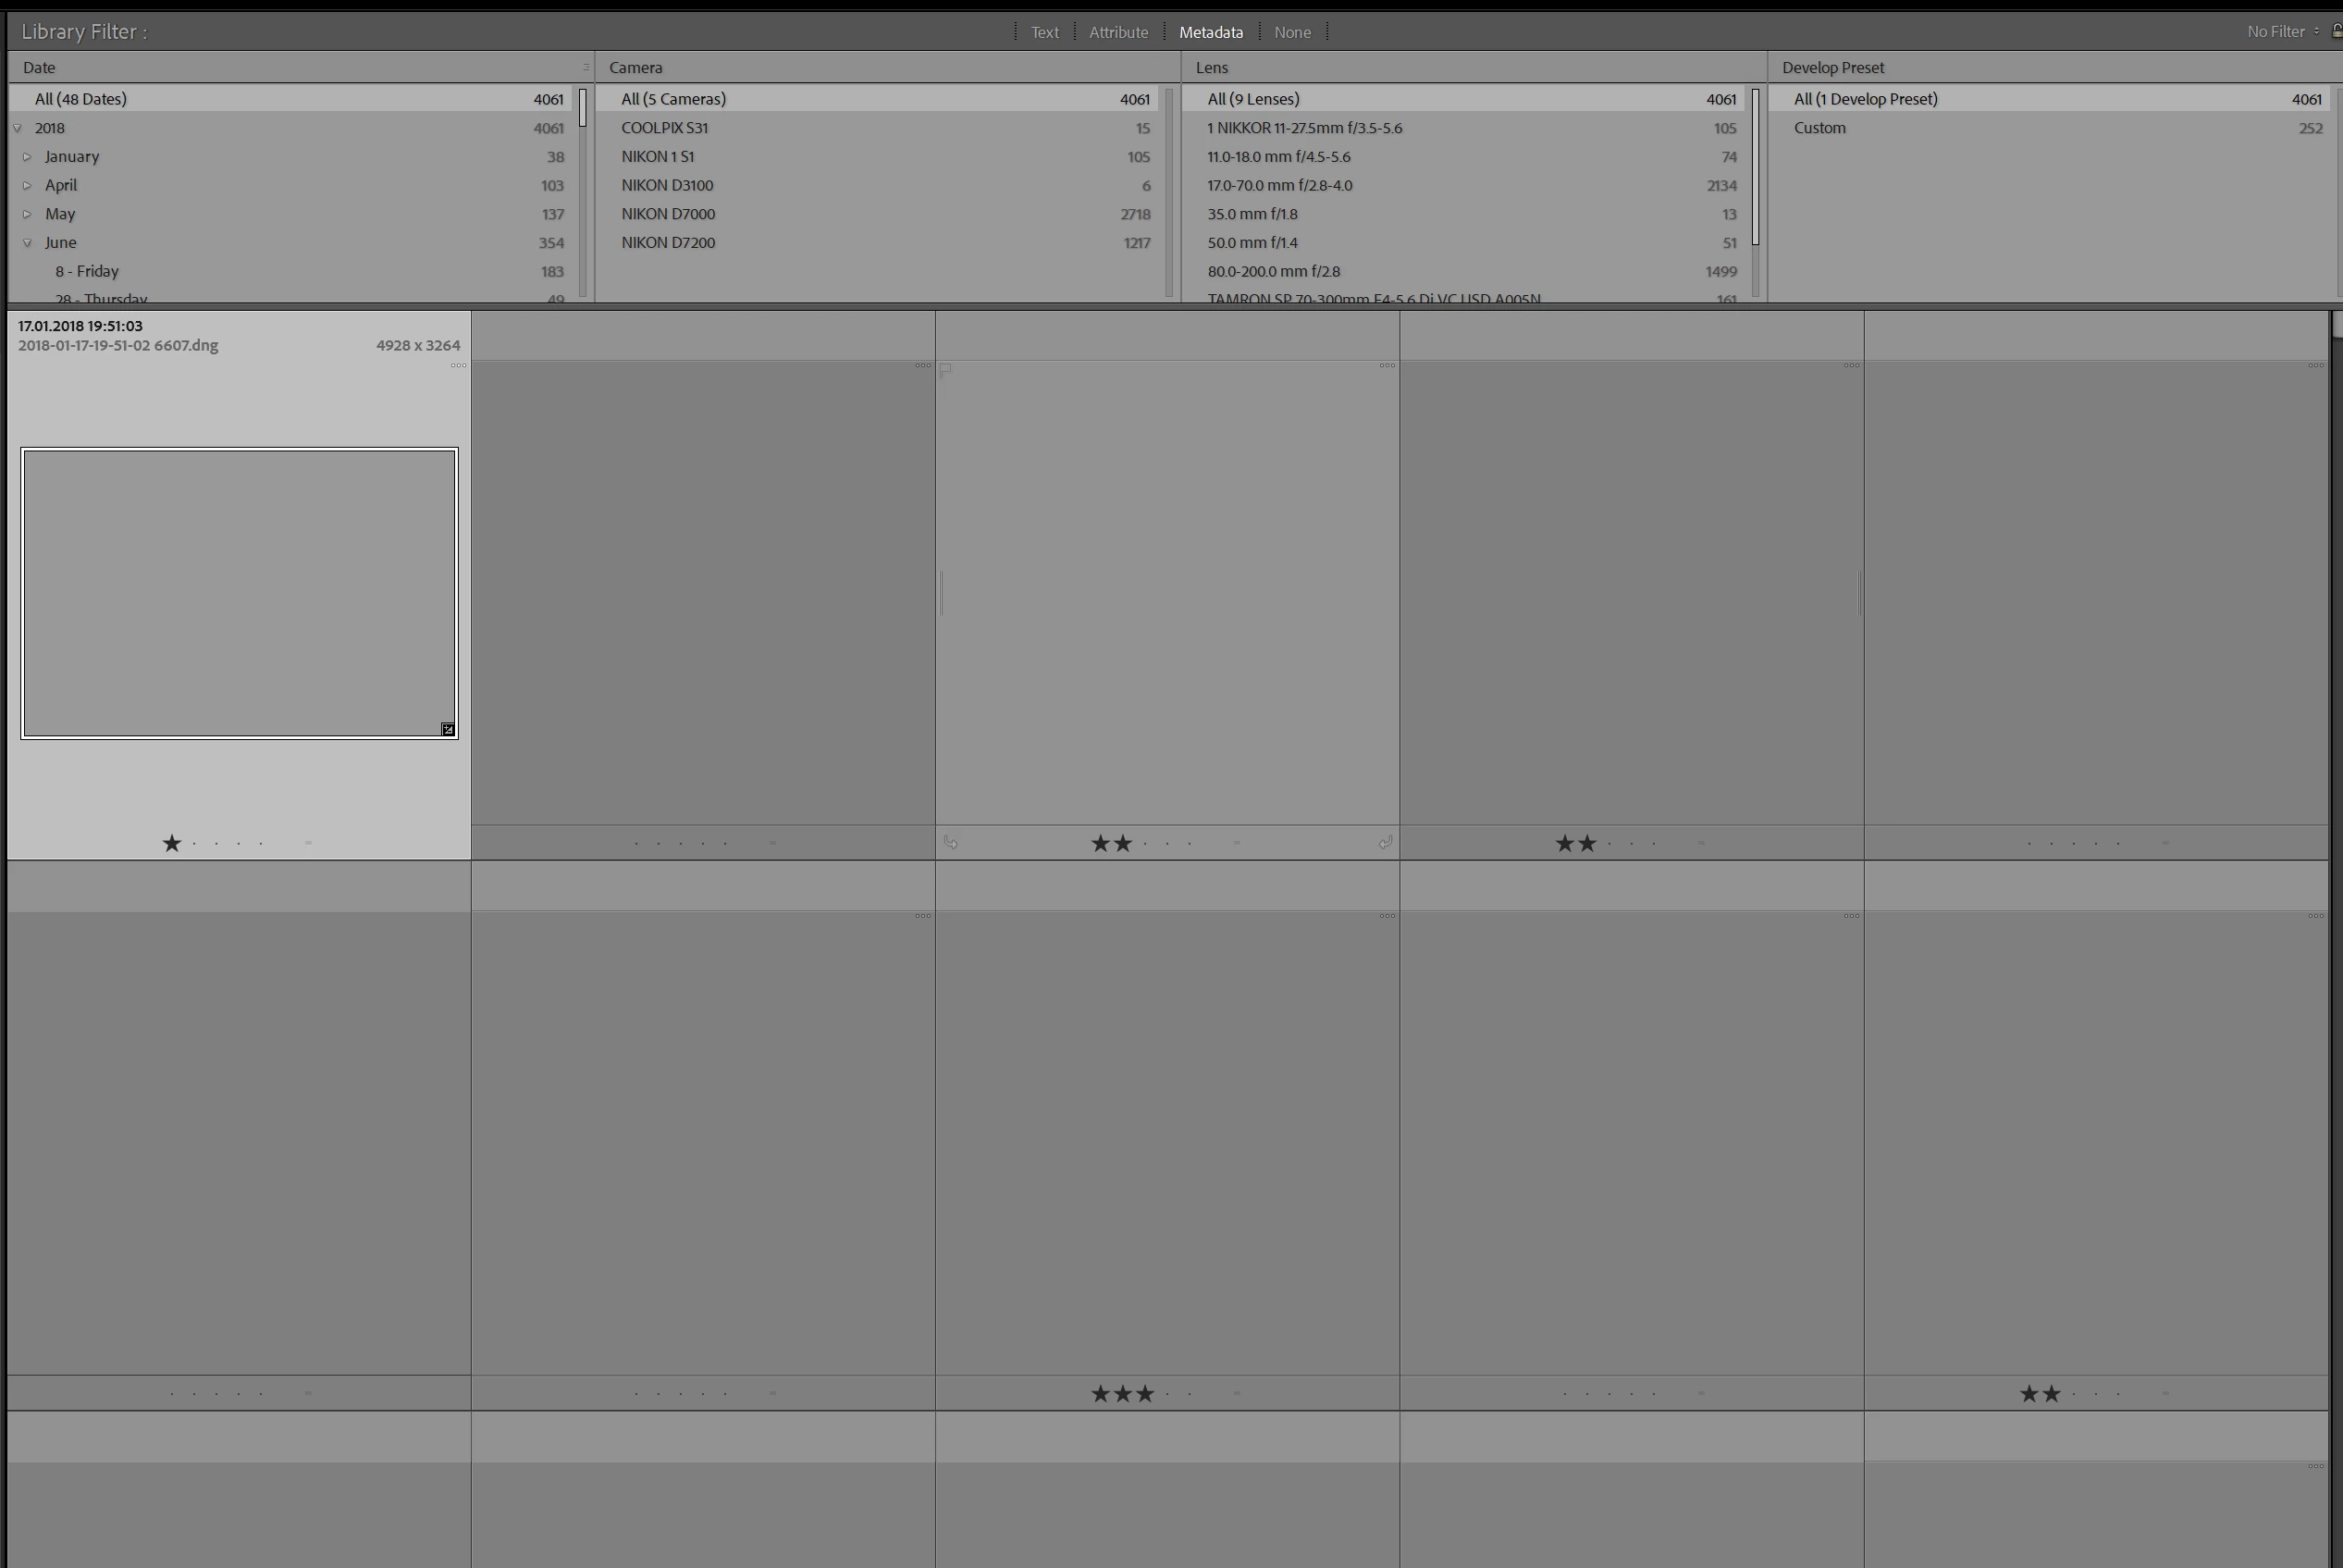
Task: Click the flag icon on third grid cell
Action: click(x=946, y=370)
